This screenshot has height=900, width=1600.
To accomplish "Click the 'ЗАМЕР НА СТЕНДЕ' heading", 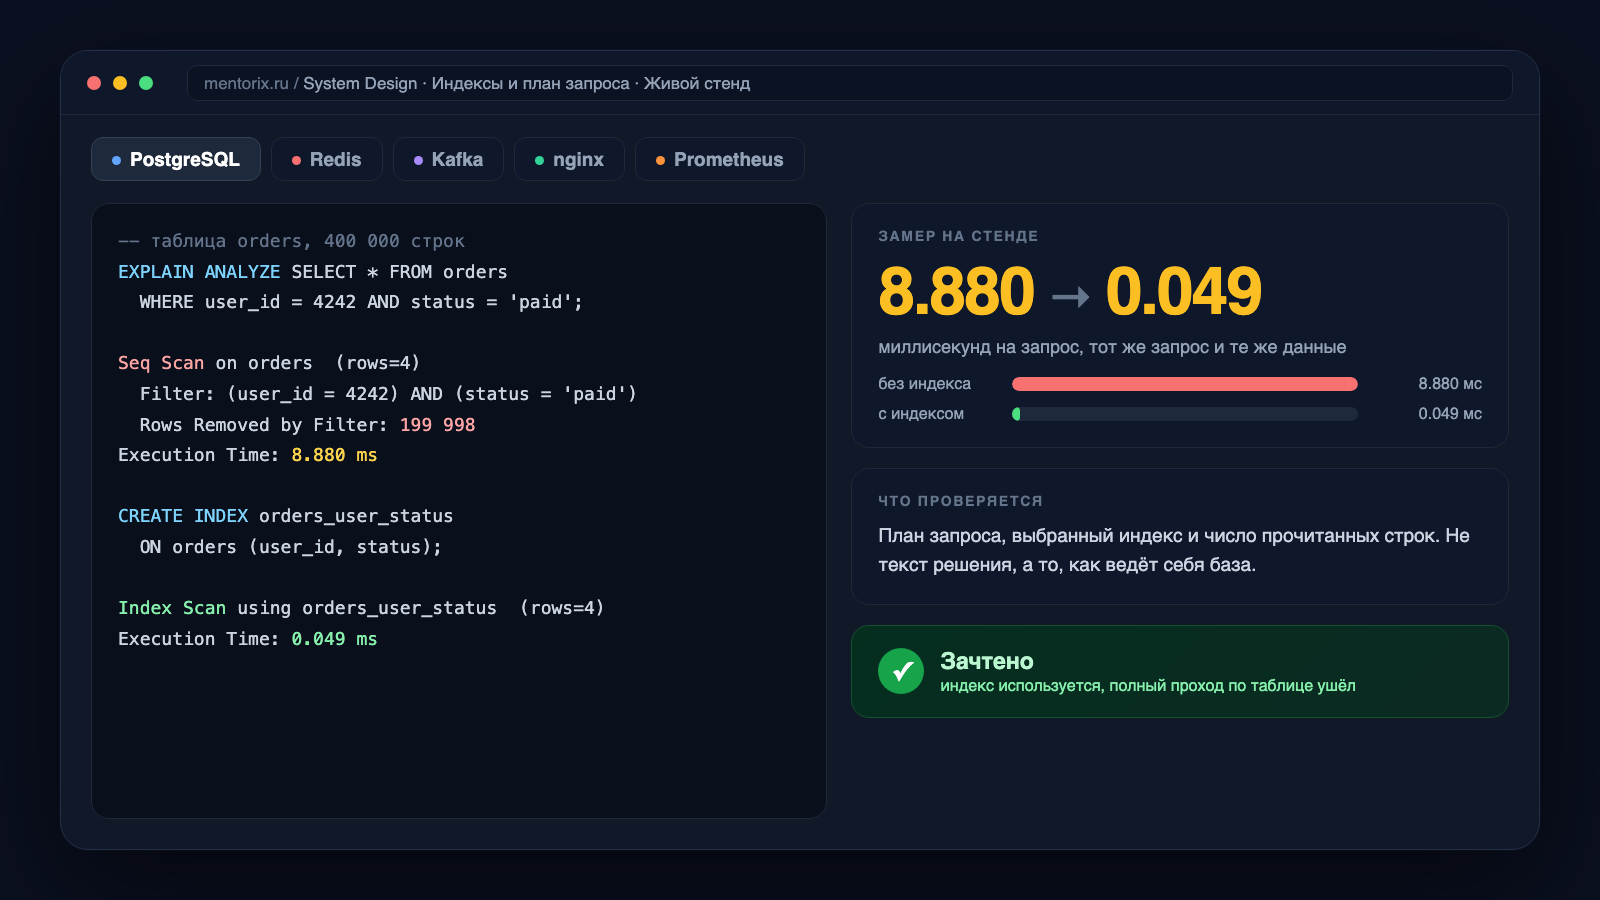I will (958, 236).
